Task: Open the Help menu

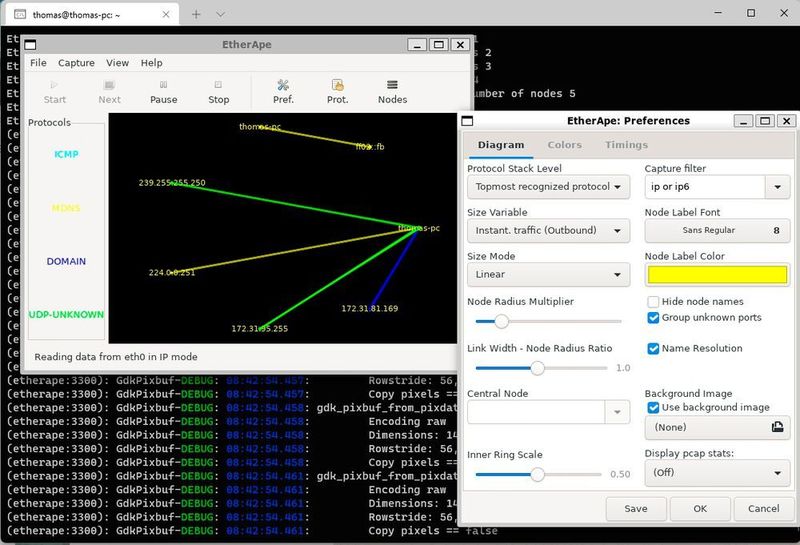Action: click(x=152, y=63)
